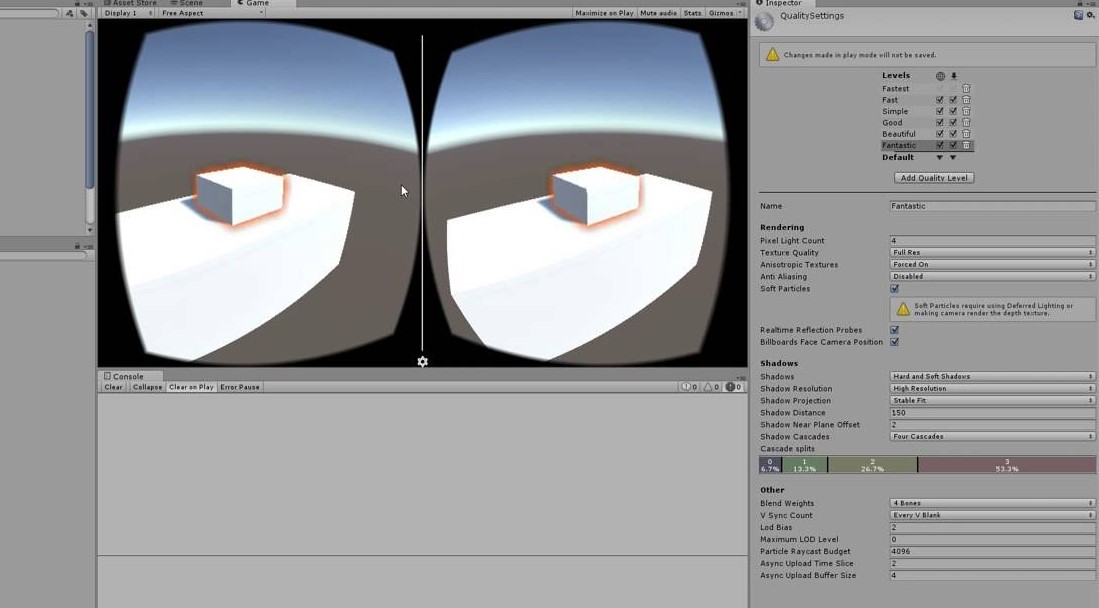Viewport: 1099px width, 608px height.
Task: Click the web platform icon in Levels header
Action: click(x=940, y=76)
